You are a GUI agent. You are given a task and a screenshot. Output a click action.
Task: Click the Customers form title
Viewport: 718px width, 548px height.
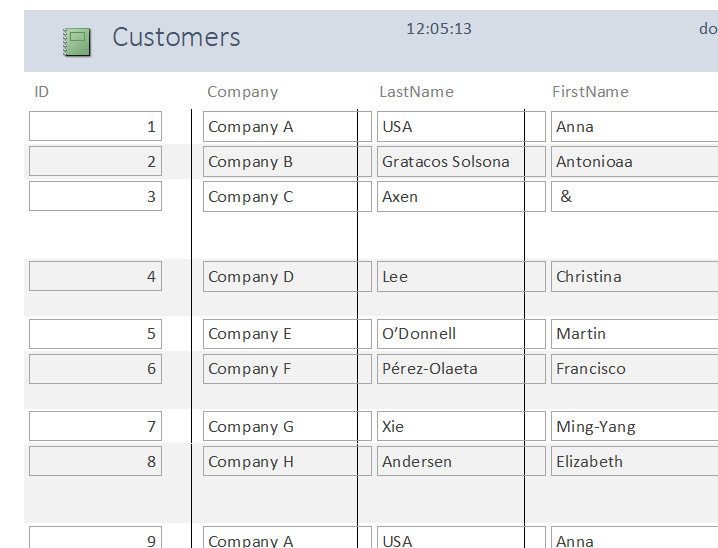pos(176,38)
